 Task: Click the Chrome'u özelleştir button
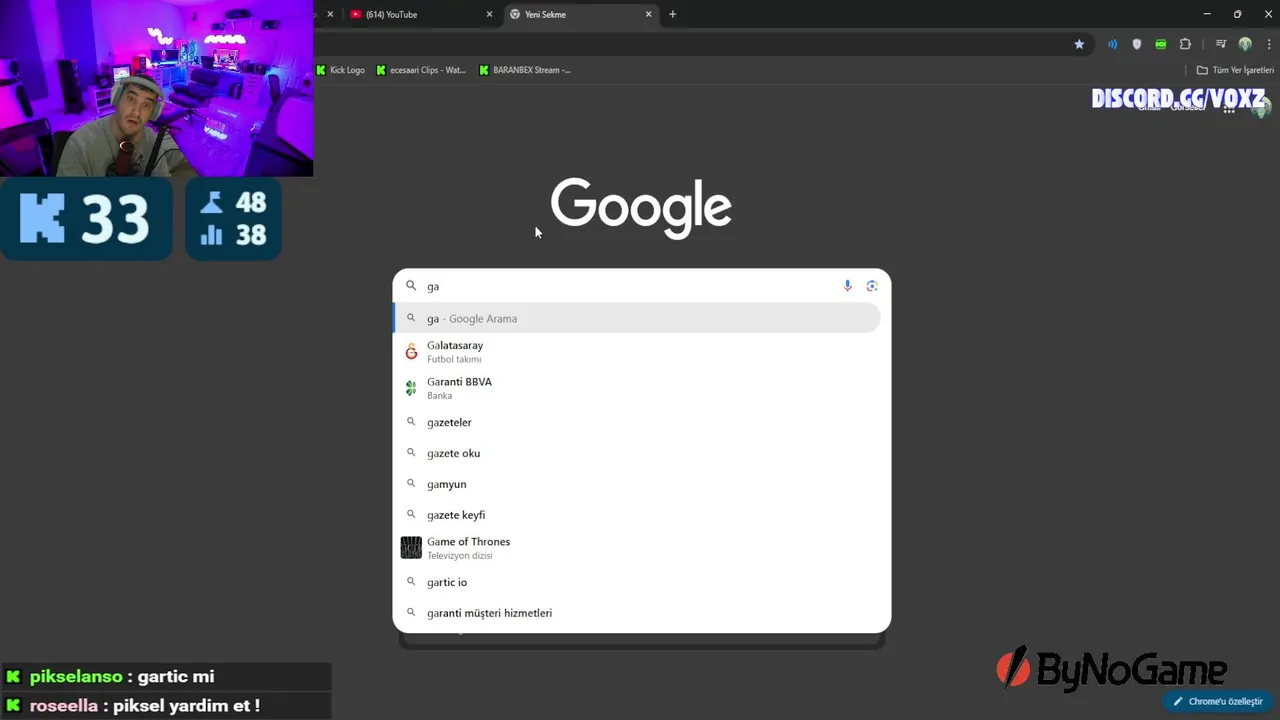pyautogui.click(x=1217, y=701)
